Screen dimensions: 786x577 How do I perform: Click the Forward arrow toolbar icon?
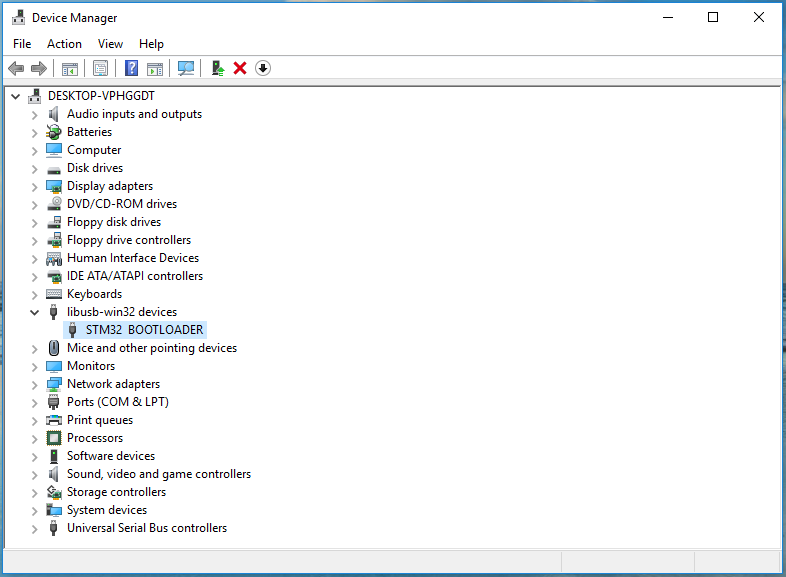[39, 68]
